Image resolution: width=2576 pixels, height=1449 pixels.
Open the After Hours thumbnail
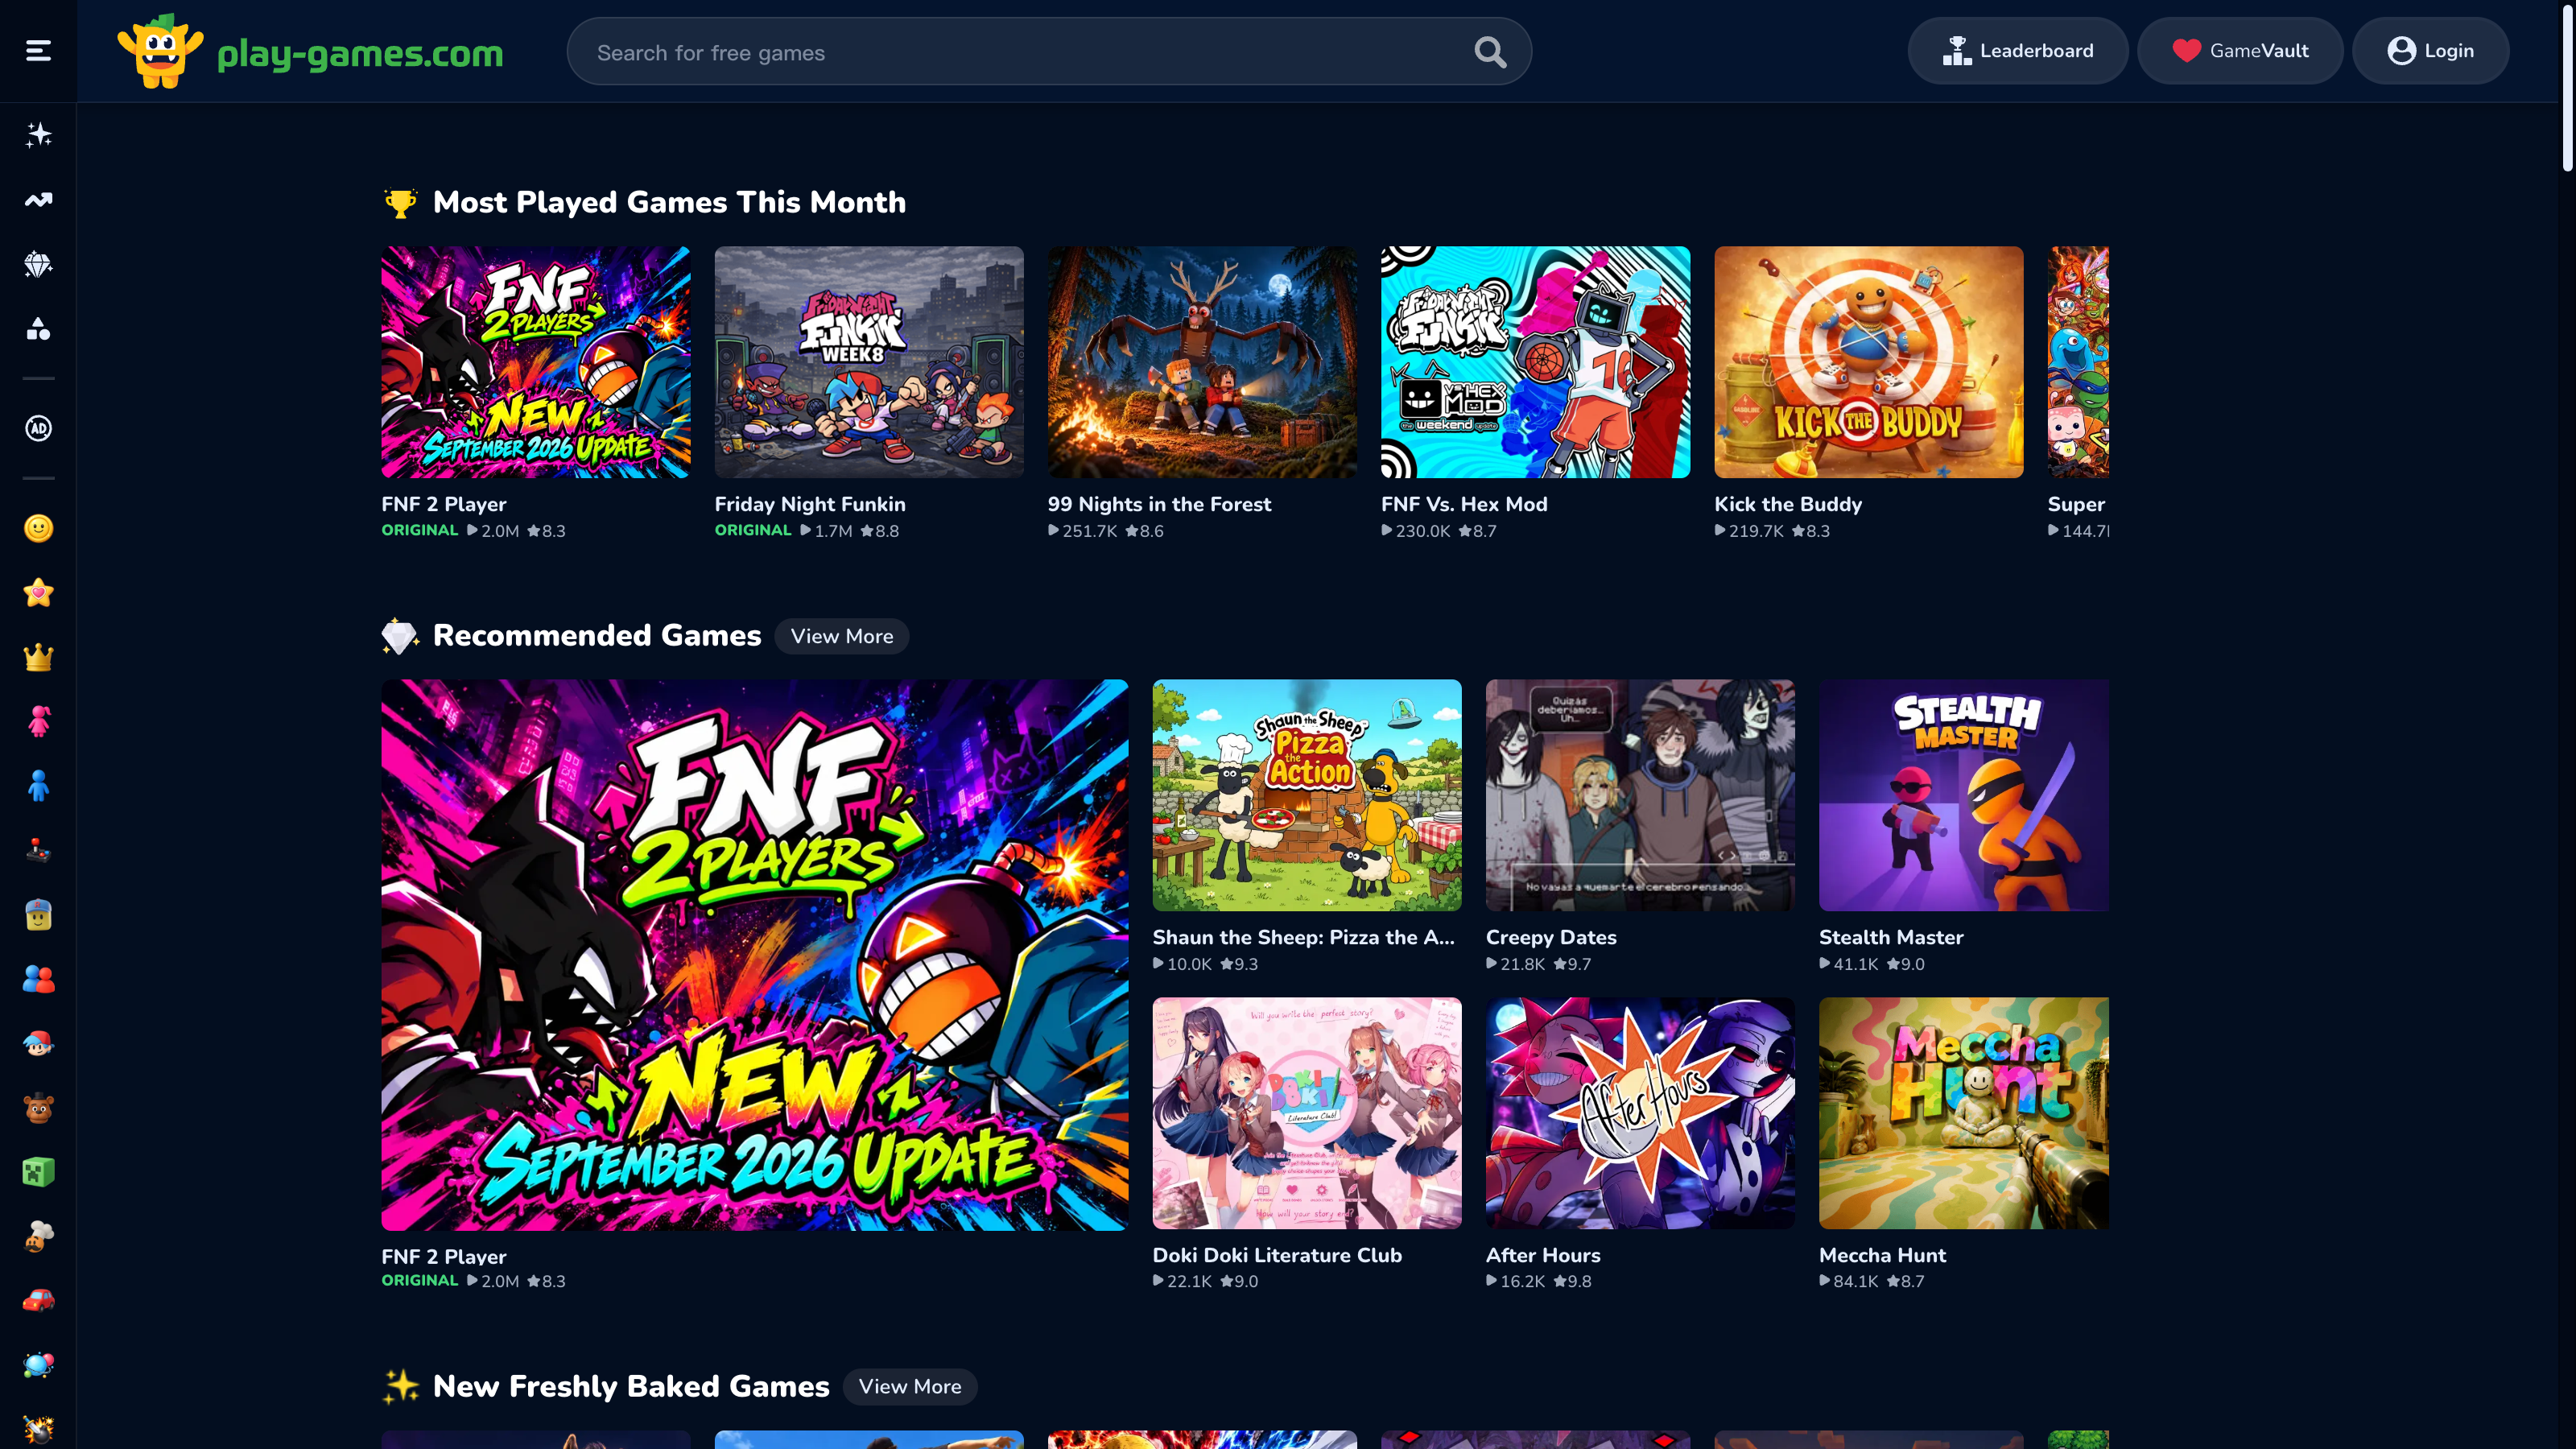1640,1113
